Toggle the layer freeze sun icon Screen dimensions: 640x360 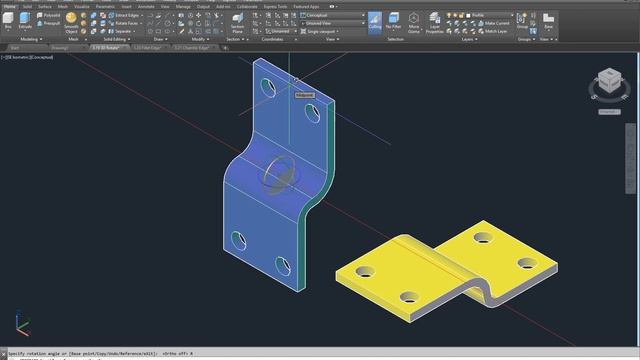tap(456, 15)
